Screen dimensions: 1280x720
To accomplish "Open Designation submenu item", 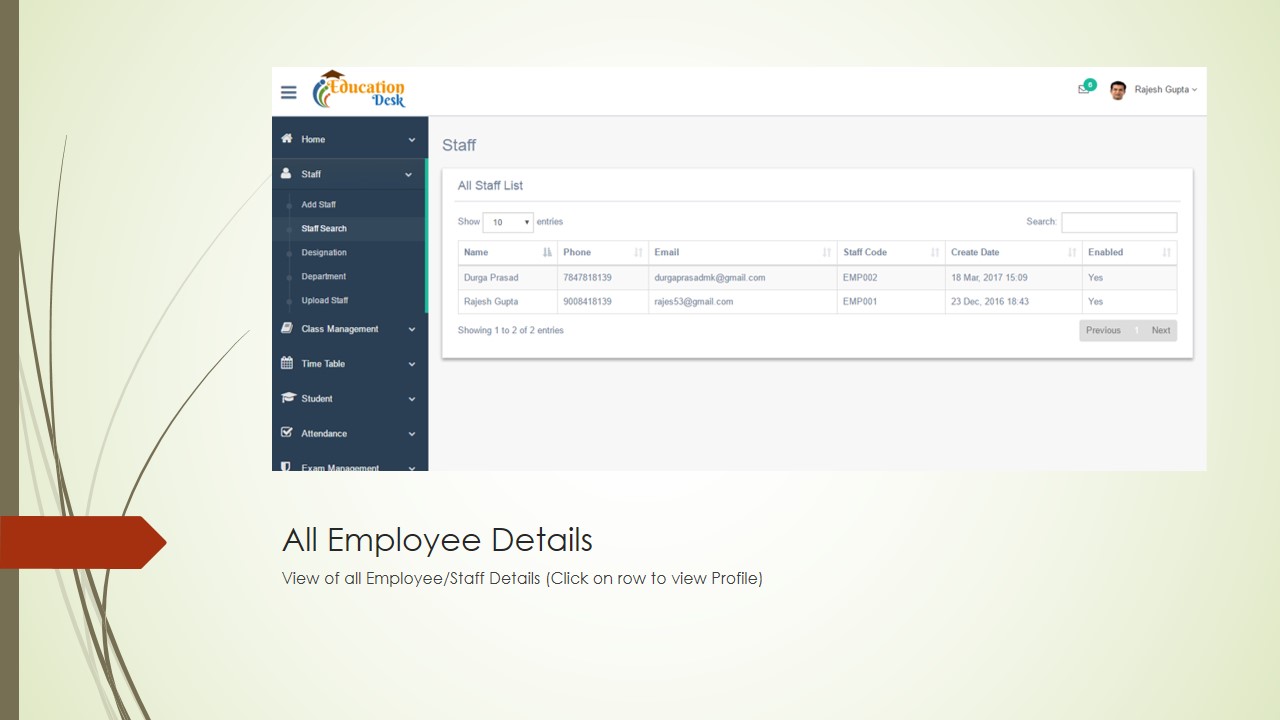I will pyautogui.click(x=324, y=253).
